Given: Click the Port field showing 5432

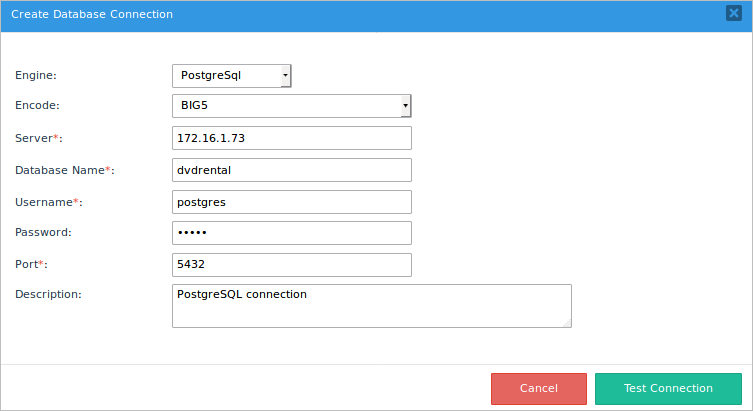Looking at the screenshot, I should click(292, 265).
